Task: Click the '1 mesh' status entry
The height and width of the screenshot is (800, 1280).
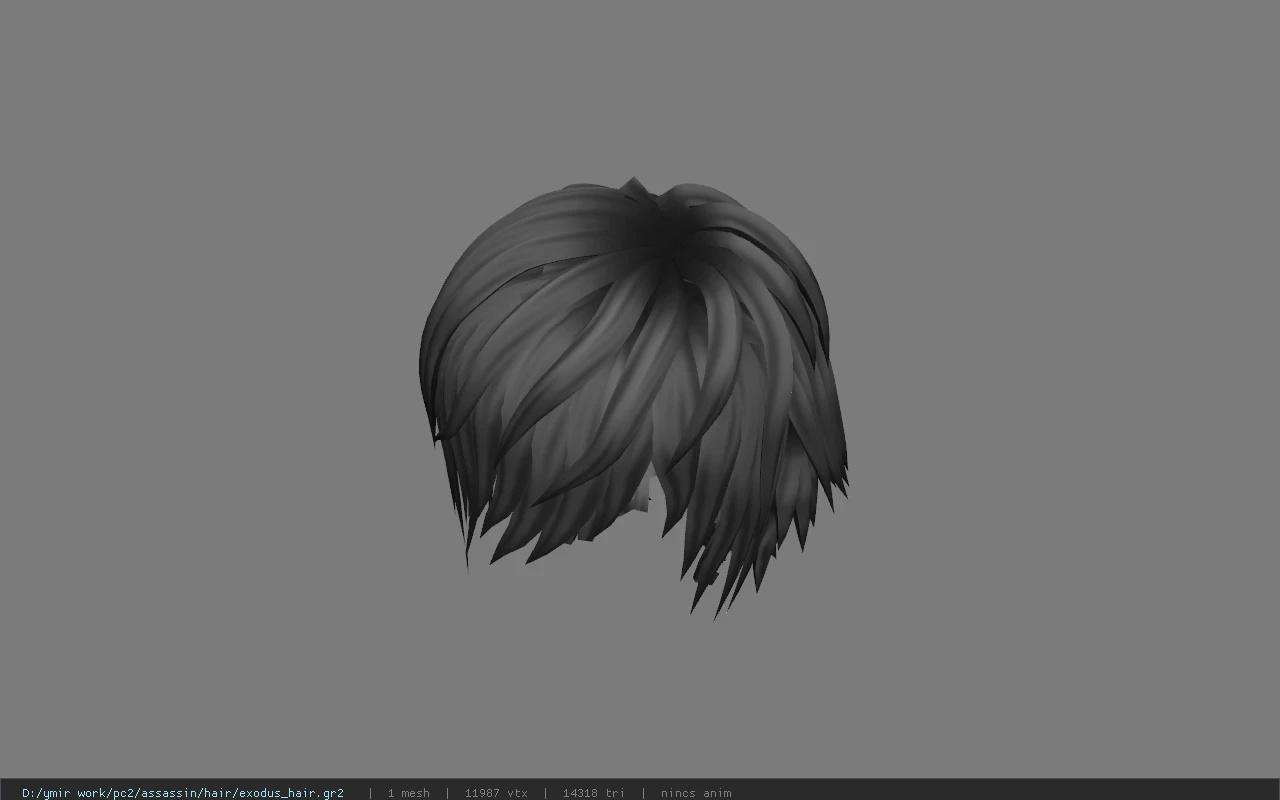Action: tap(408, 793)
